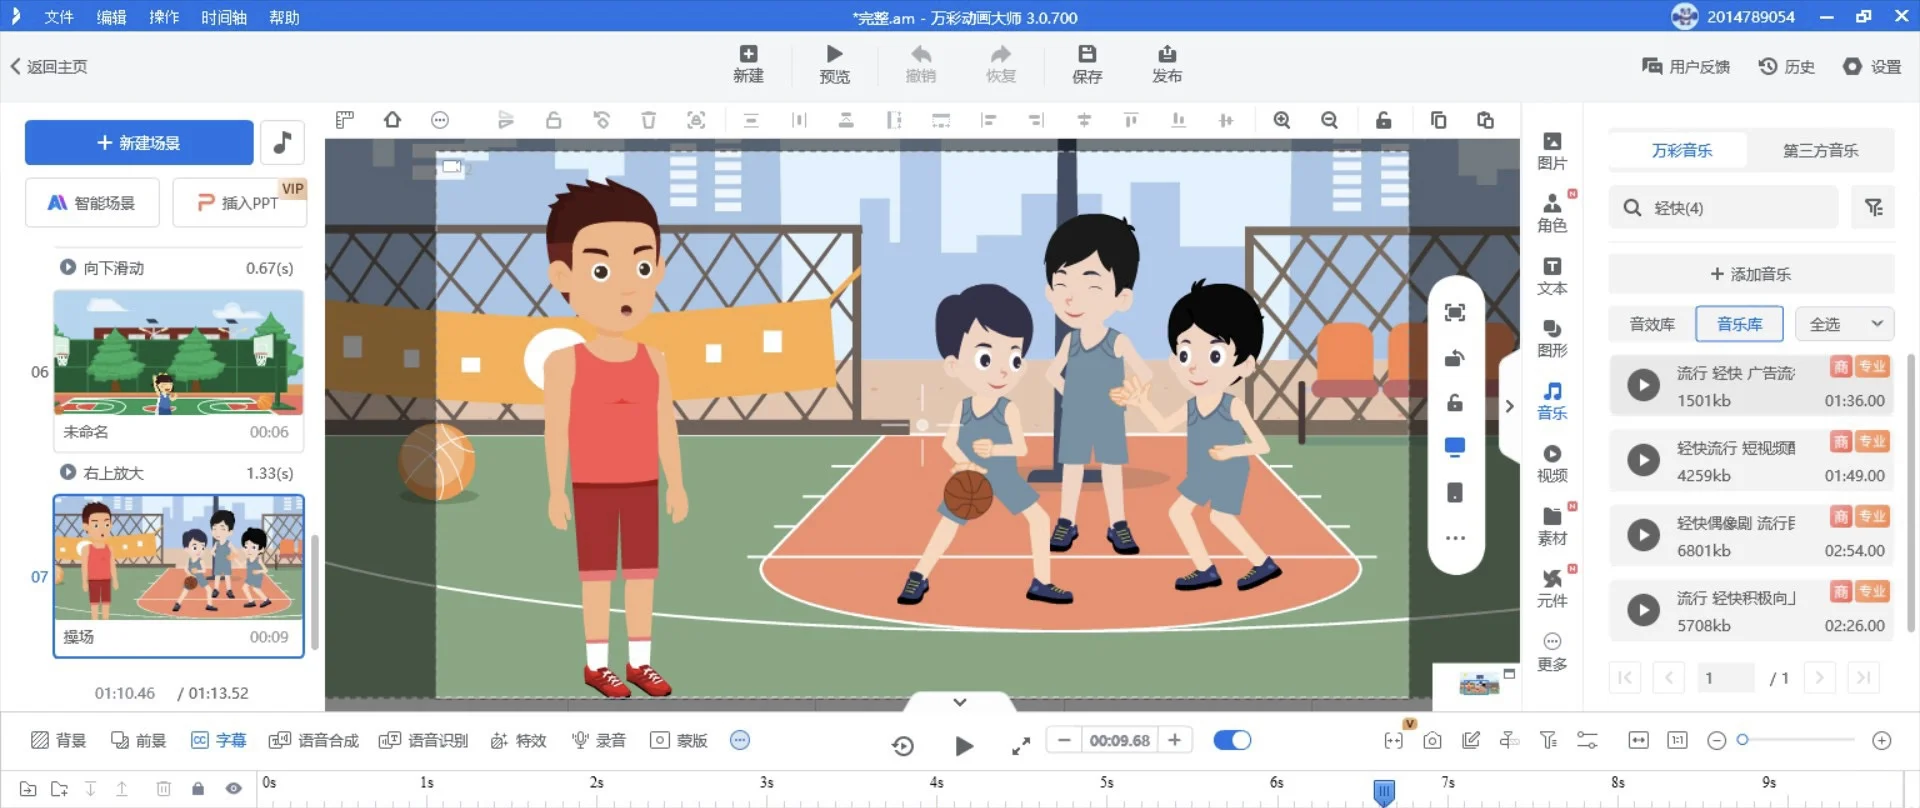The height and width of the screenshot is (808, 1920).
Task: Toggle the lock icon in canvas toolbar
Action: [x=1384, y=120]
